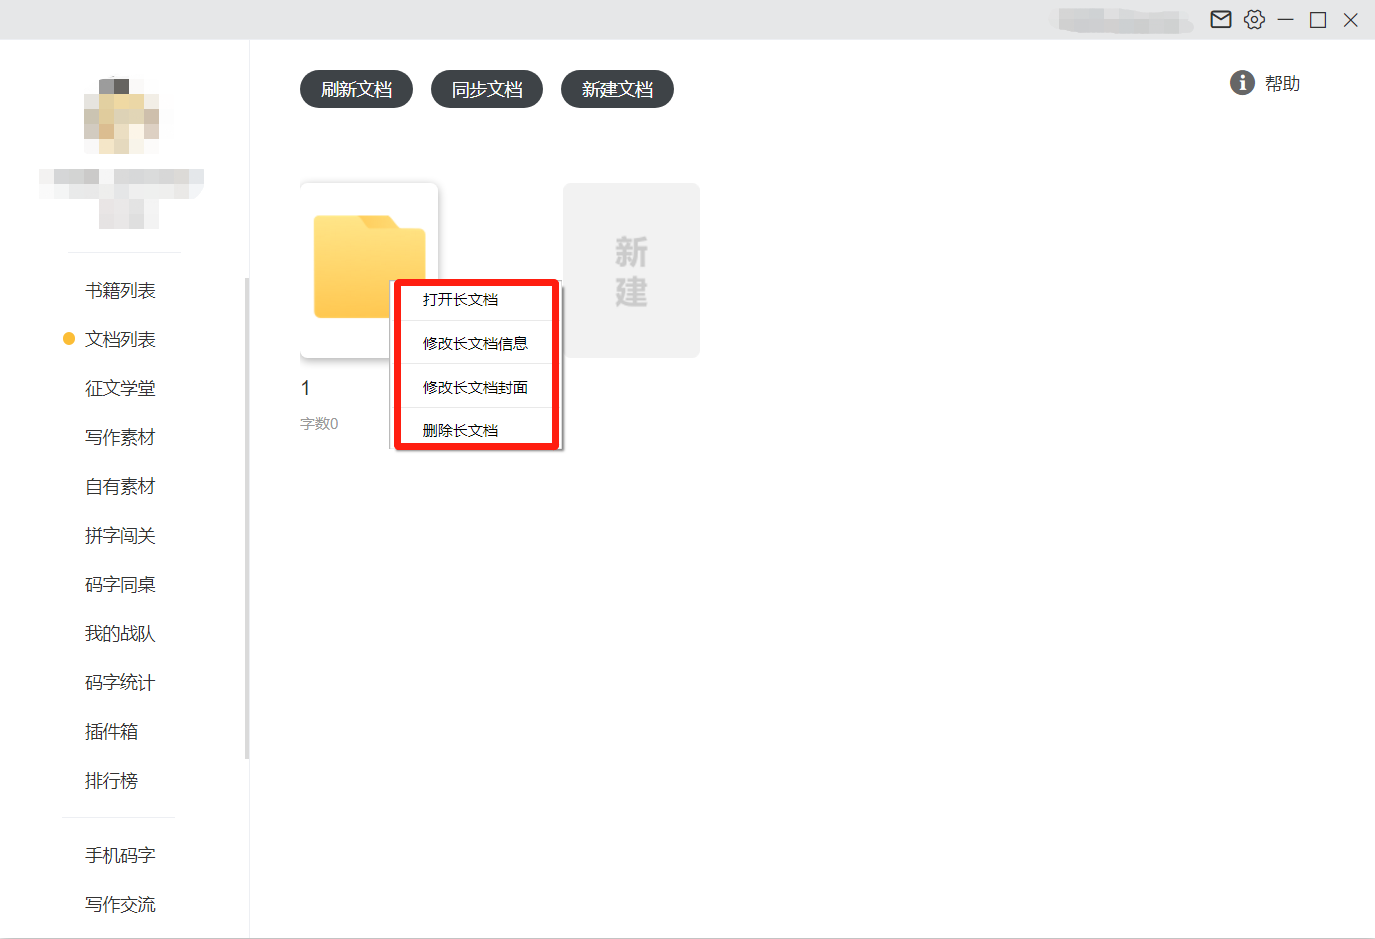Click the help info icon

[x=1242, y=83]
